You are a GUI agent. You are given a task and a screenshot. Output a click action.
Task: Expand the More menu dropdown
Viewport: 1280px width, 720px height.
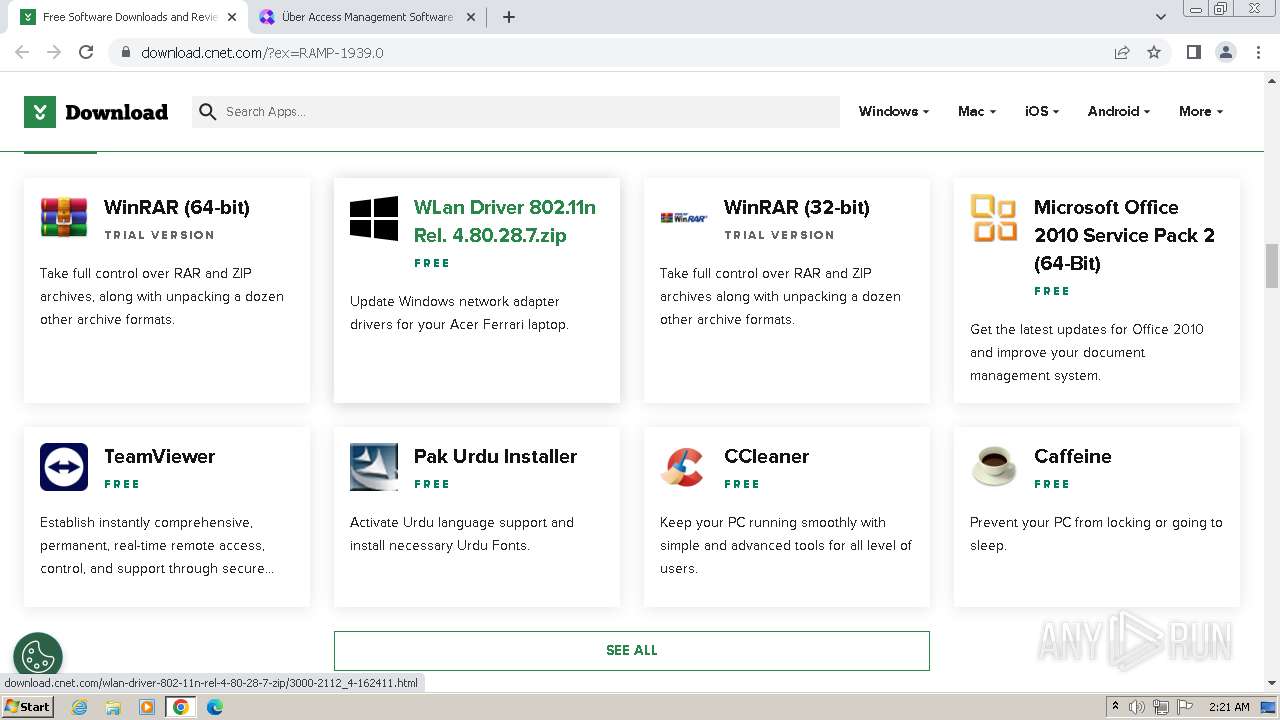point(1201,111)
